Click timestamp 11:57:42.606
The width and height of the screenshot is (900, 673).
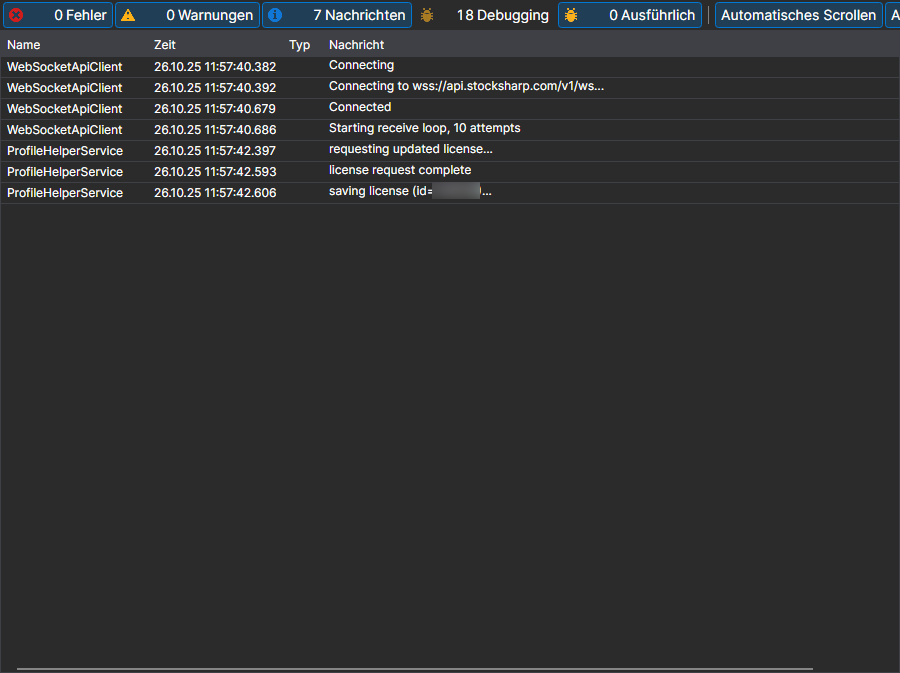click(215, 193)
